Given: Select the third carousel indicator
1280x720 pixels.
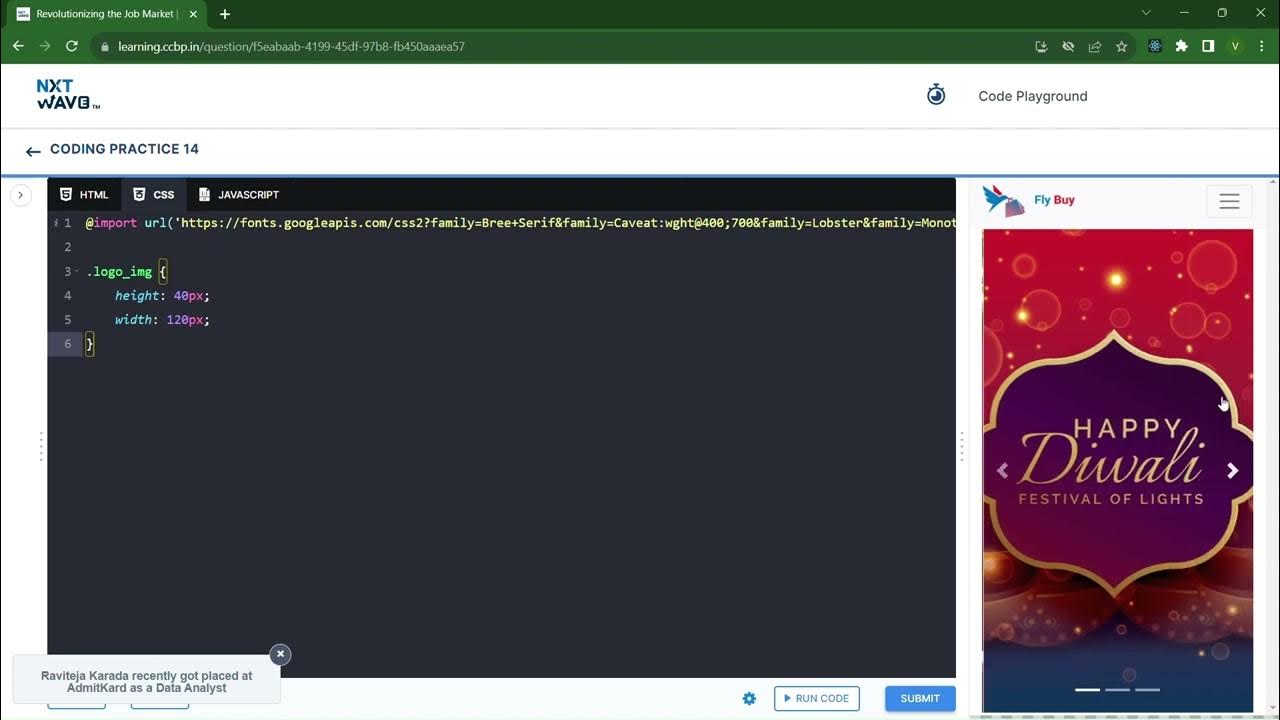Looking at the screenshot, I should 1147,689.
